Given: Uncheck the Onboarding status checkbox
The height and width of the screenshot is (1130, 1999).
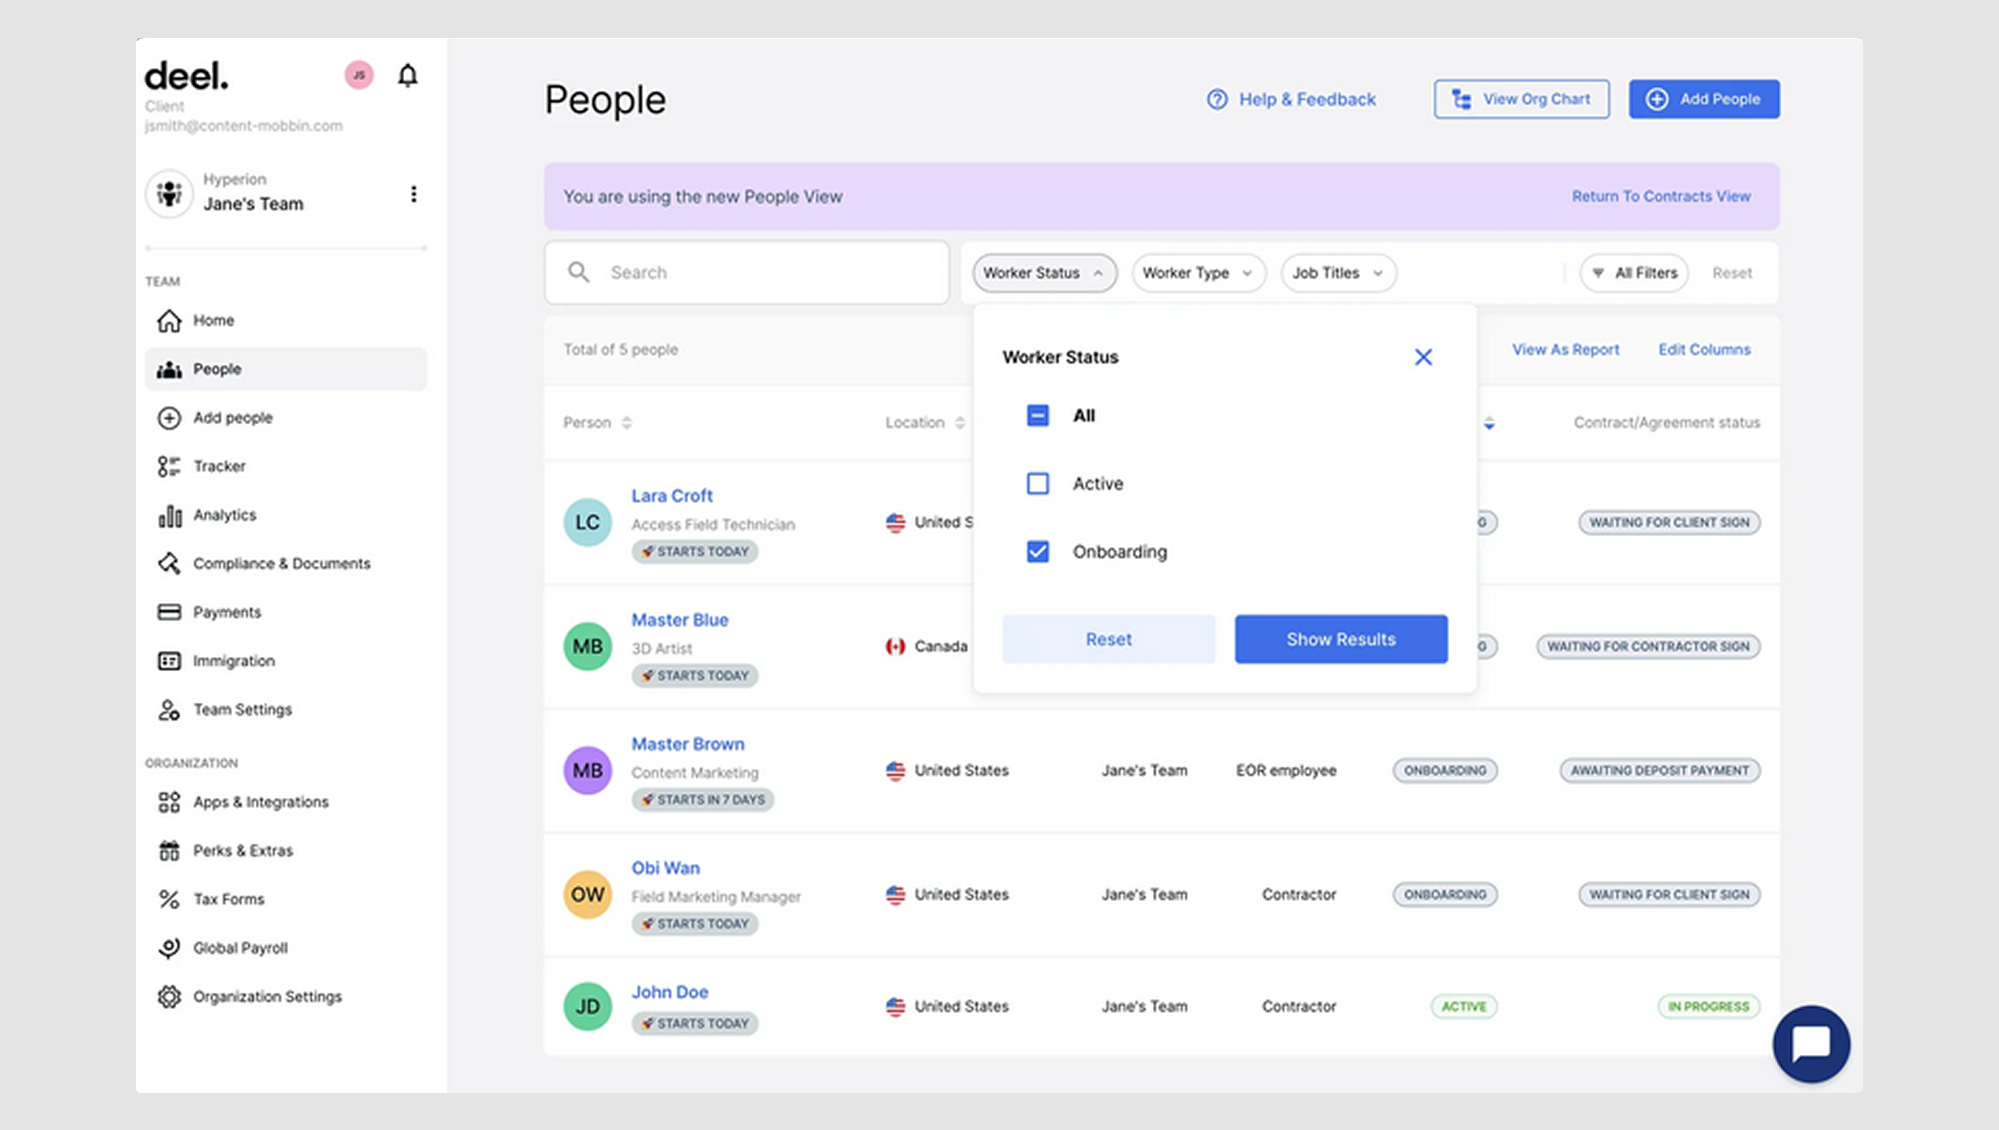Looking at the screenshot, I should point(1038,552).
